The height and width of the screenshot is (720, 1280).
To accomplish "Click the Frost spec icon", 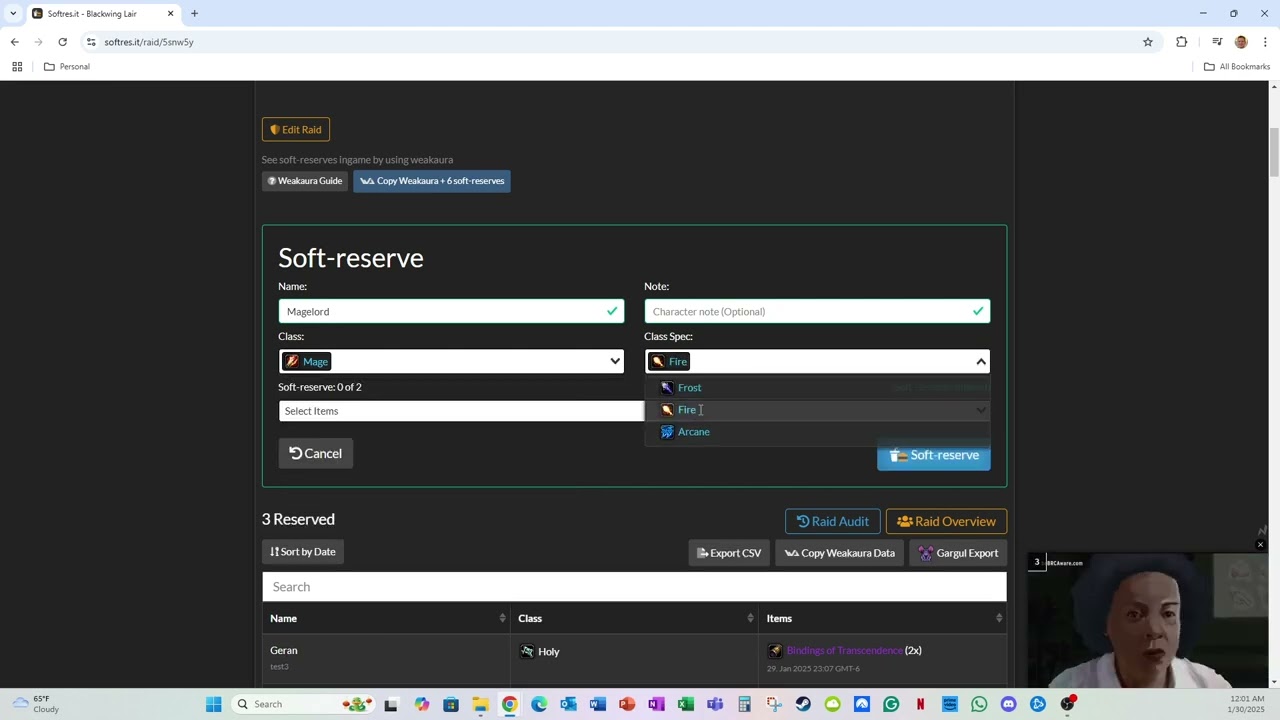I will point(667,388).
